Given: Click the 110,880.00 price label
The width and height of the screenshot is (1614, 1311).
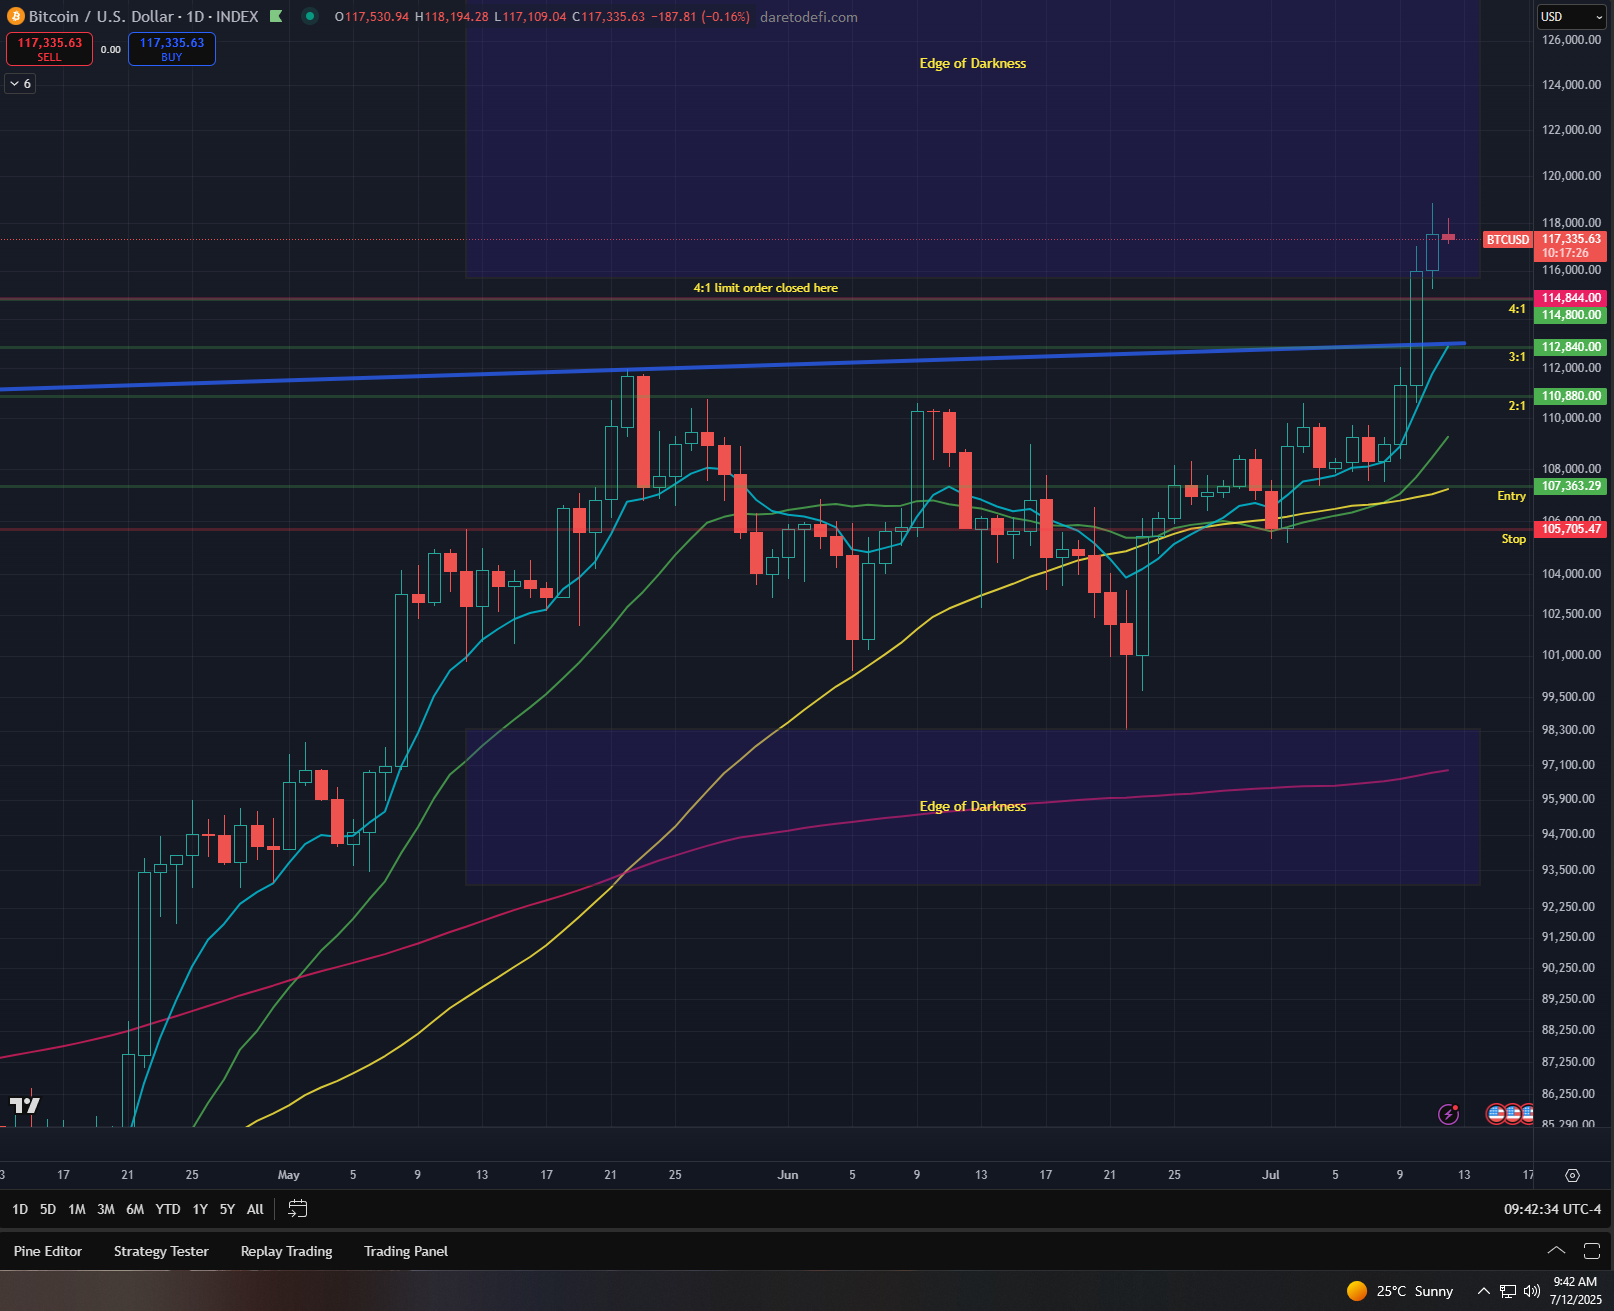Looking at the screenshot, I should pyautogui.click(x=1571, y=396).
